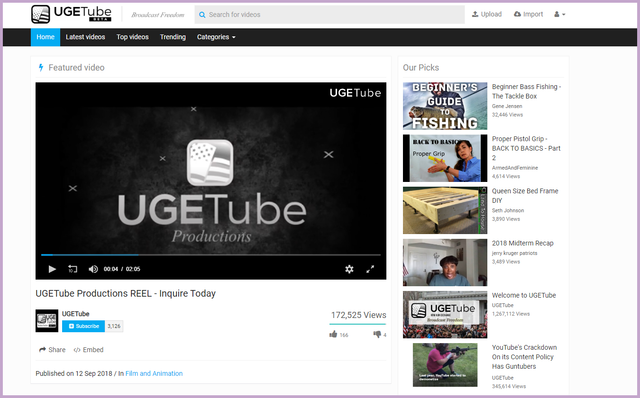The height and width of the screenshot is (398, 640).
Task: Open the user account dropdown
Action: [560, 14]
